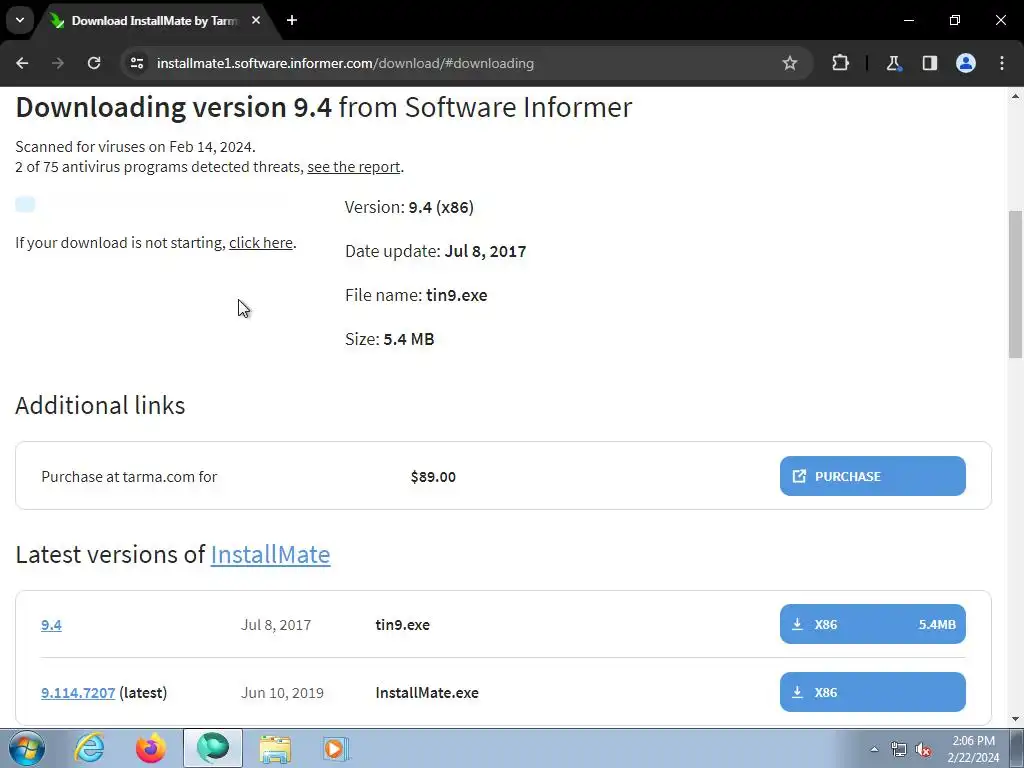Click here to restart the download
1024x768 pixels.
[x=261, y=243]
